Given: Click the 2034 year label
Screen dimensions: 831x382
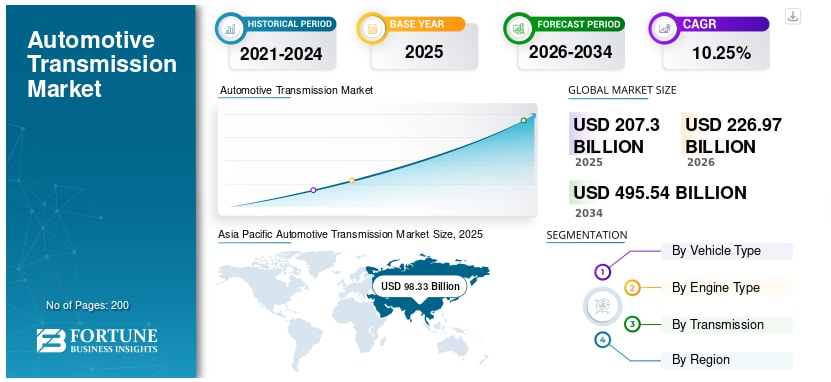Looking at the screenshot, I should click(x=589, y=214).
